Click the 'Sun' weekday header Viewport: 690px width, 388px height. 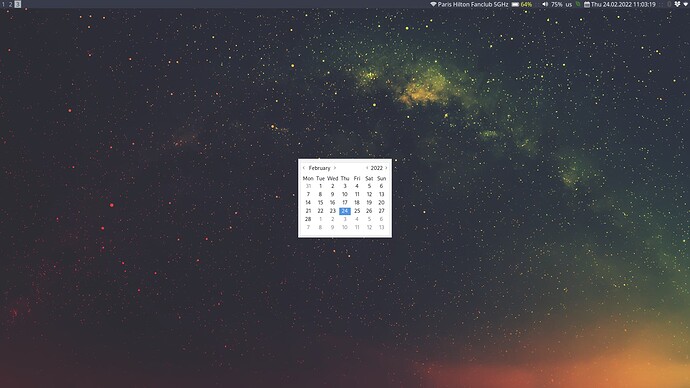tap(382, 178)
